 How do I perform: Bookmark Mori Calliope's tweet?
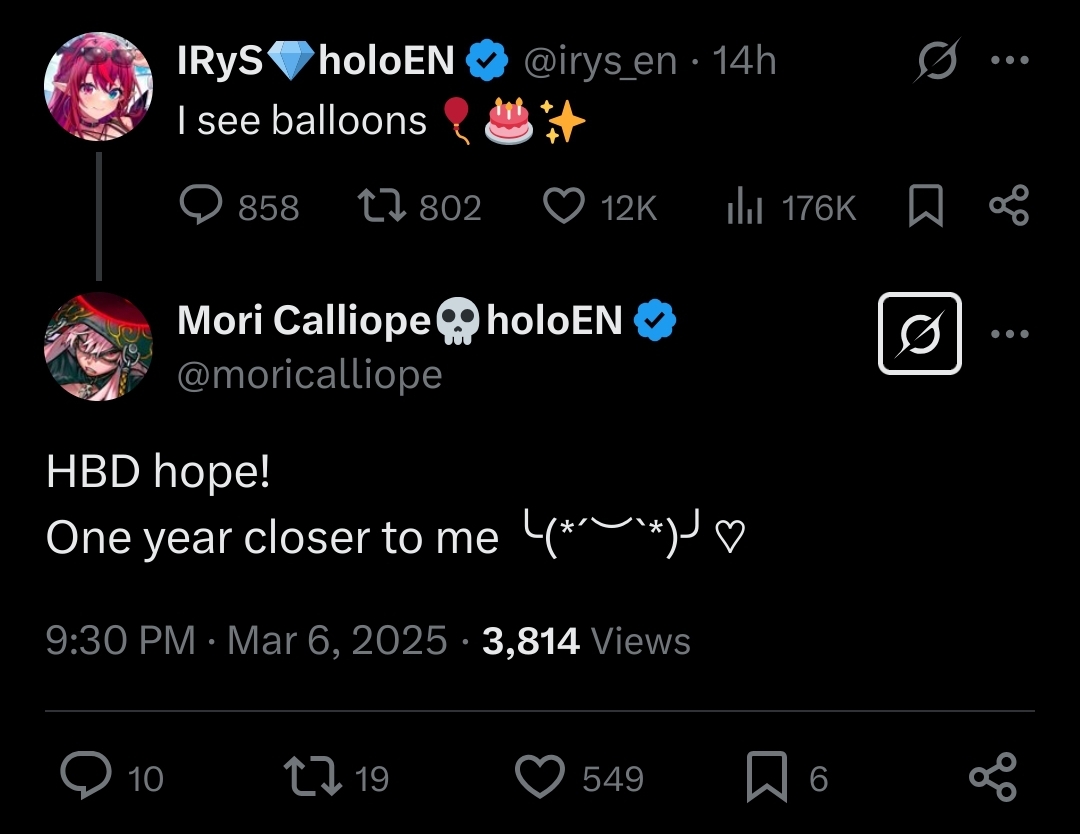point(766,777)
